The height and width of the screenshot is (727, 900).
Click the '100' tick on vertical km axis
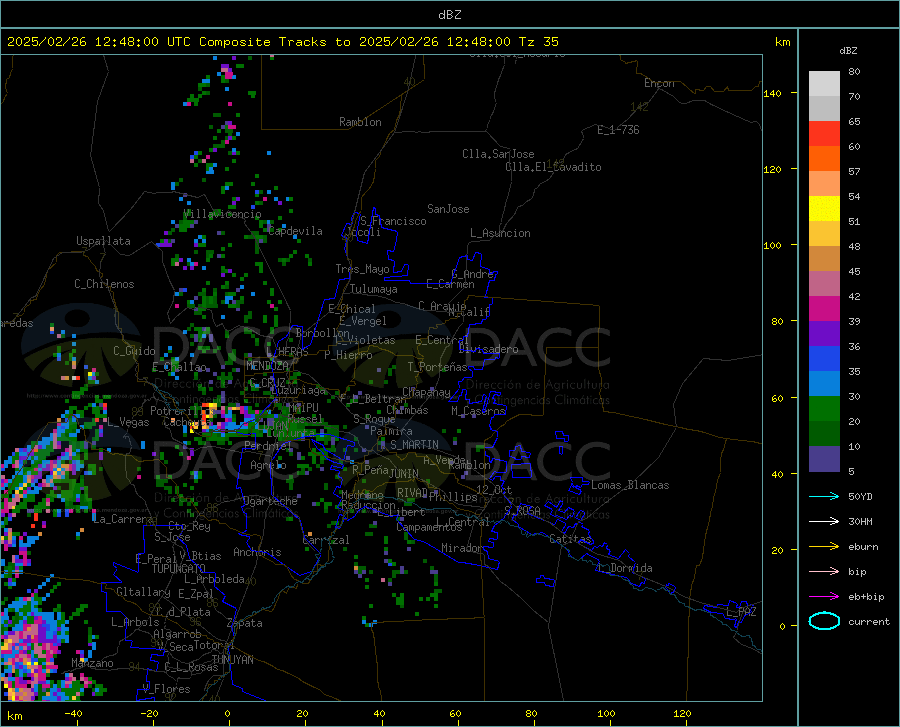click(772, 246)
